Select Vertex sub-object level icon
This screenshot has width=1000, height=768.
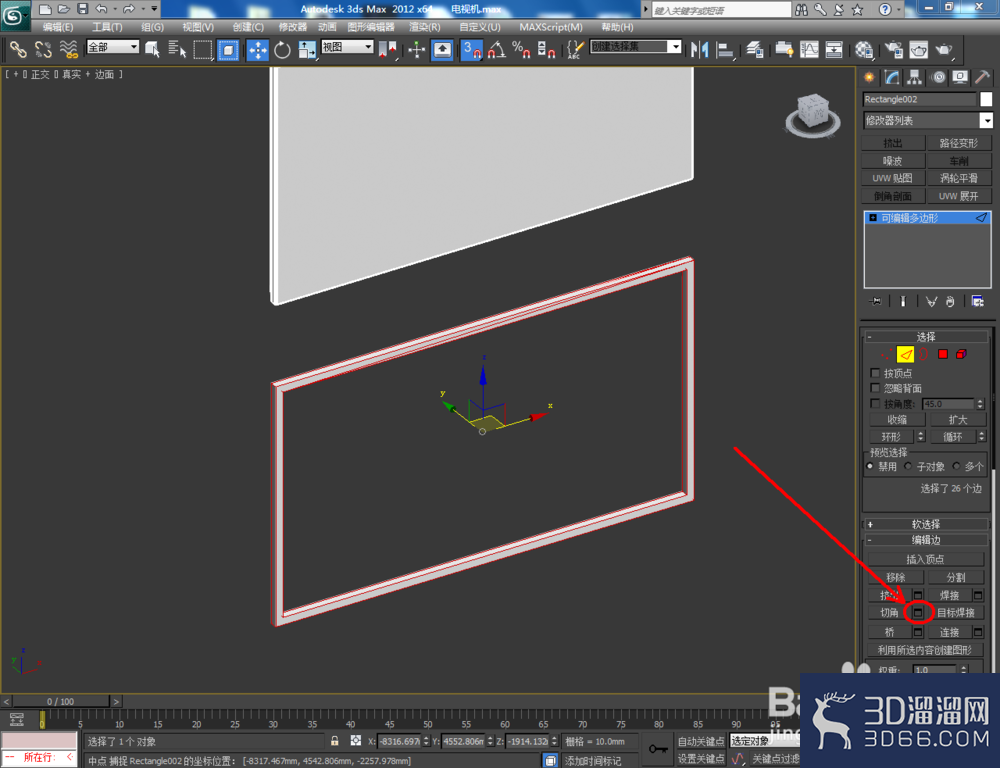click(x=885, y=354)
